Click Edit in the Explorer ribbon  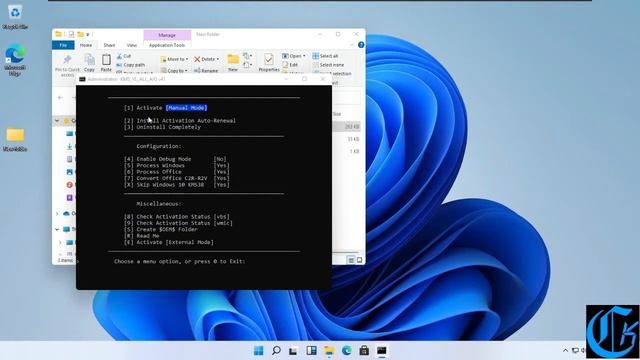point(290,65)
